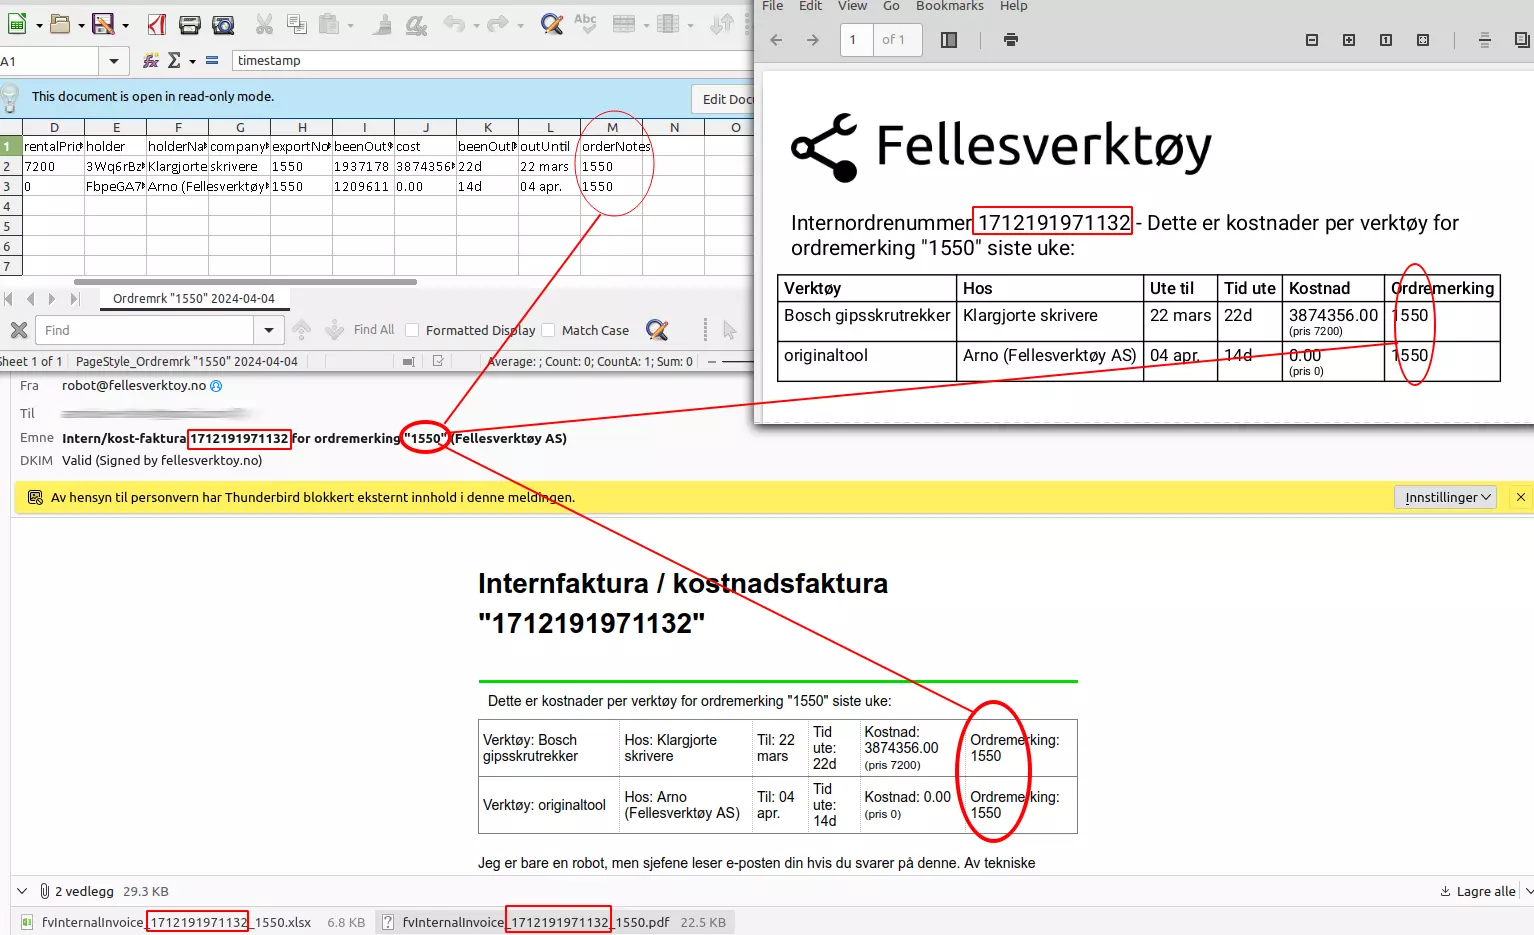This screenshot has width=1534, height=935.
Task: Open Print Preview in Calc toolbar
Action: pos(225,25)
